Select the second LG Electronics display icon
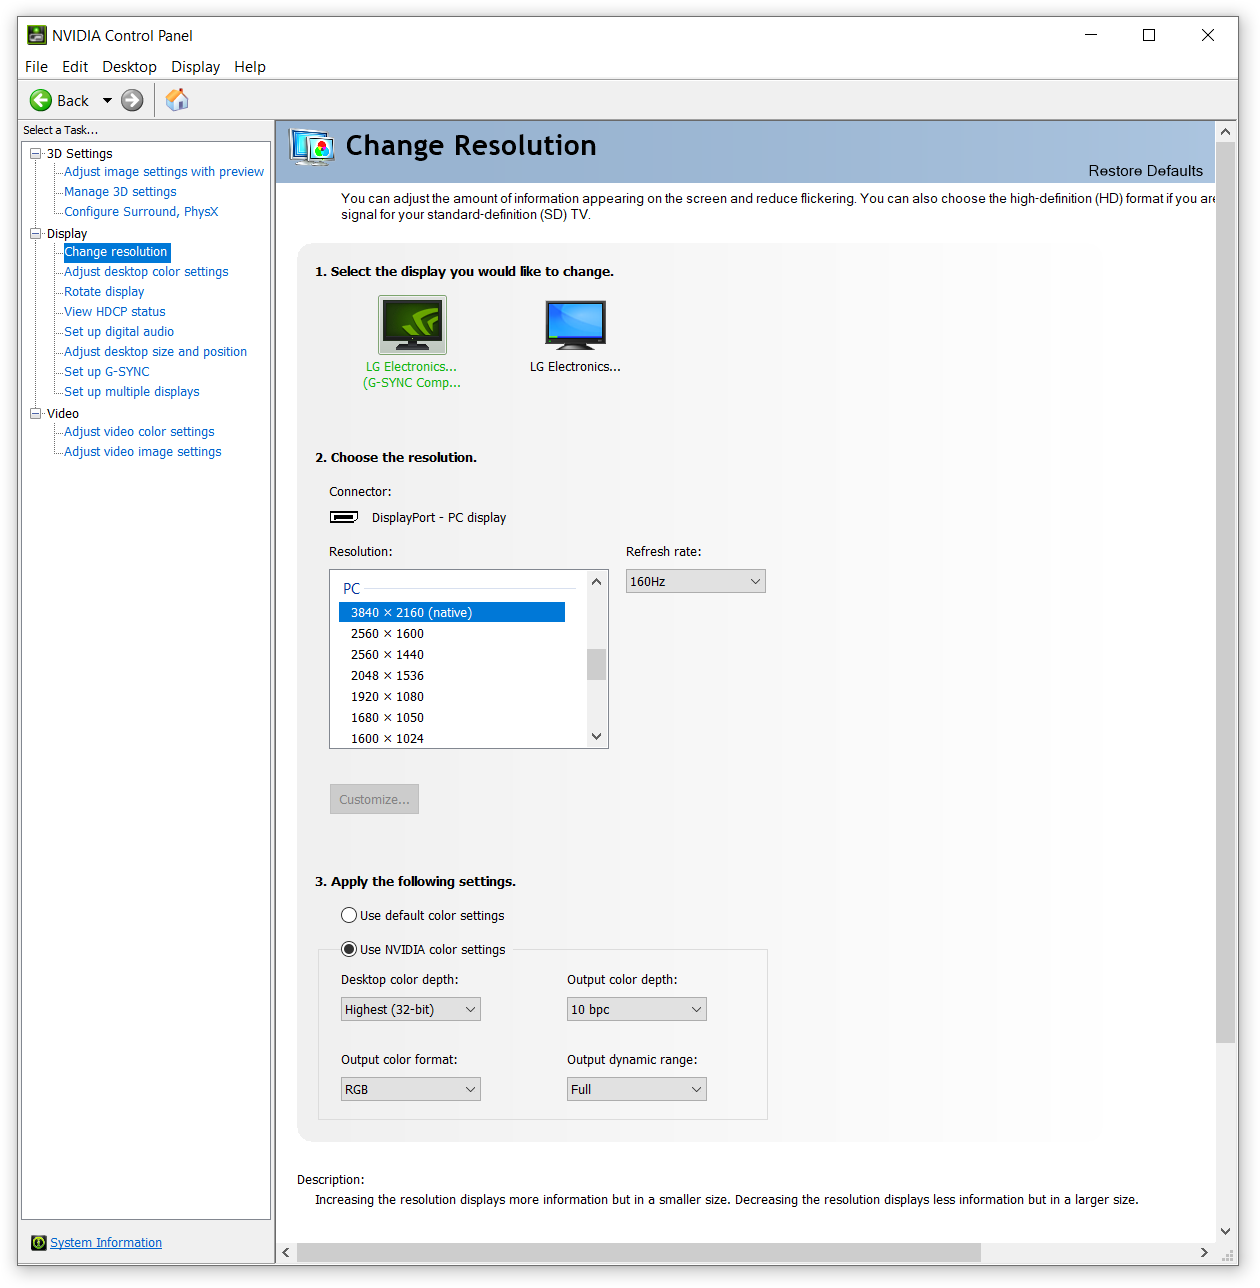The width and height of the screenshot is (1260, 1288). [x=575, y=325]
